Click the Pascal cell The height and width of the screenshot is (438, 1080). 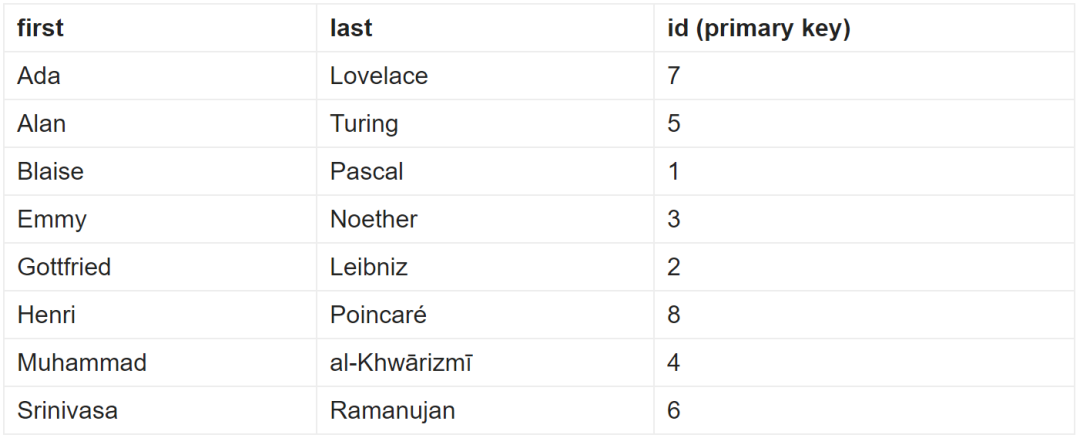click(x=367, y=172)
